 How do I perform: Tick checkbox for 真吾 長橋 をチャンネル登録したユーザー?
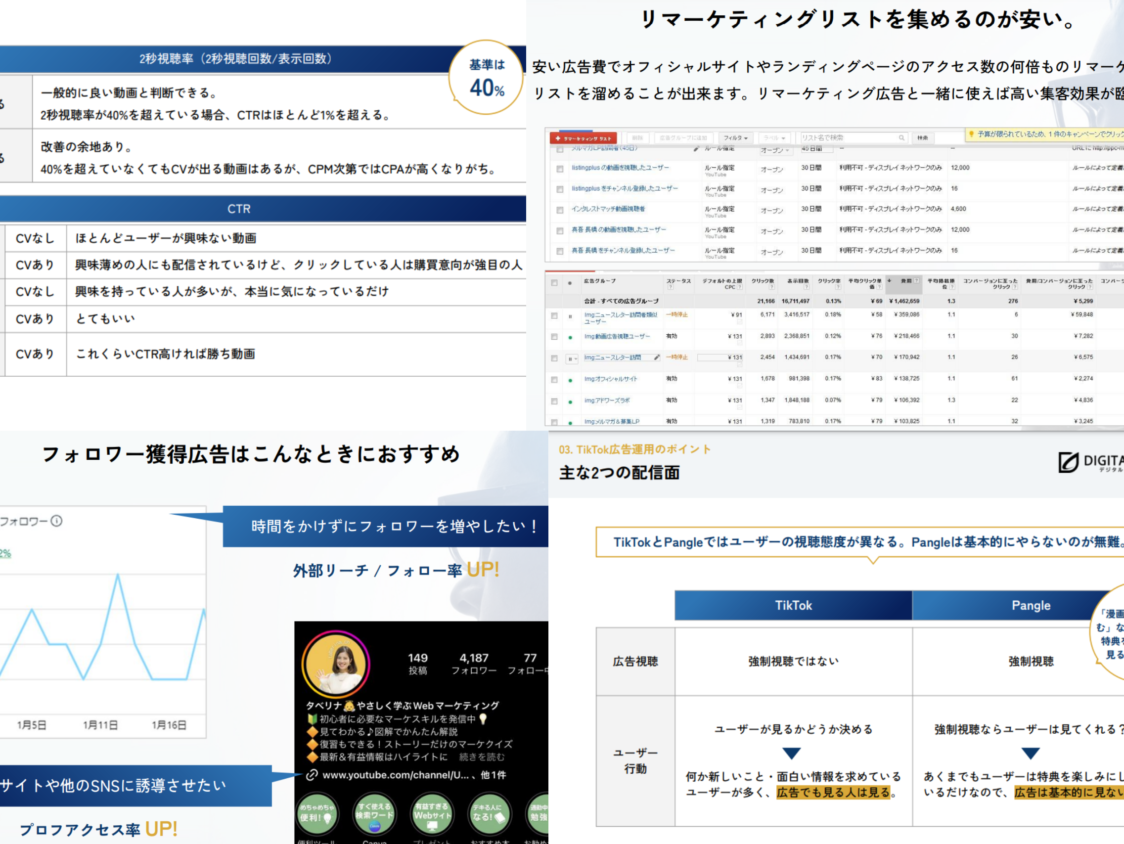[x=560, y=252]
